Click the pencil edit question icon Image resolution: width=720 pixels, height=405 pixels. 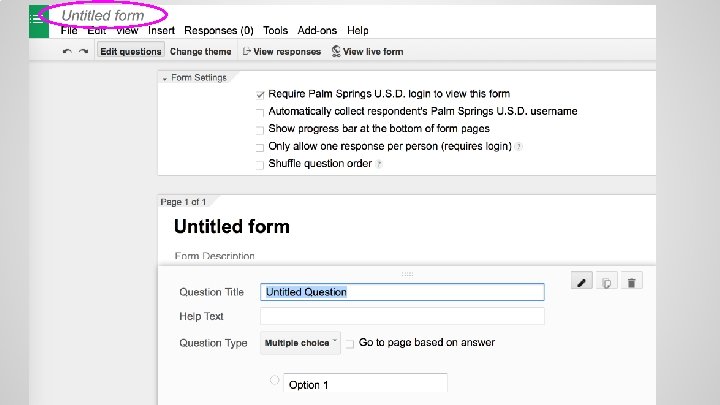583,283
